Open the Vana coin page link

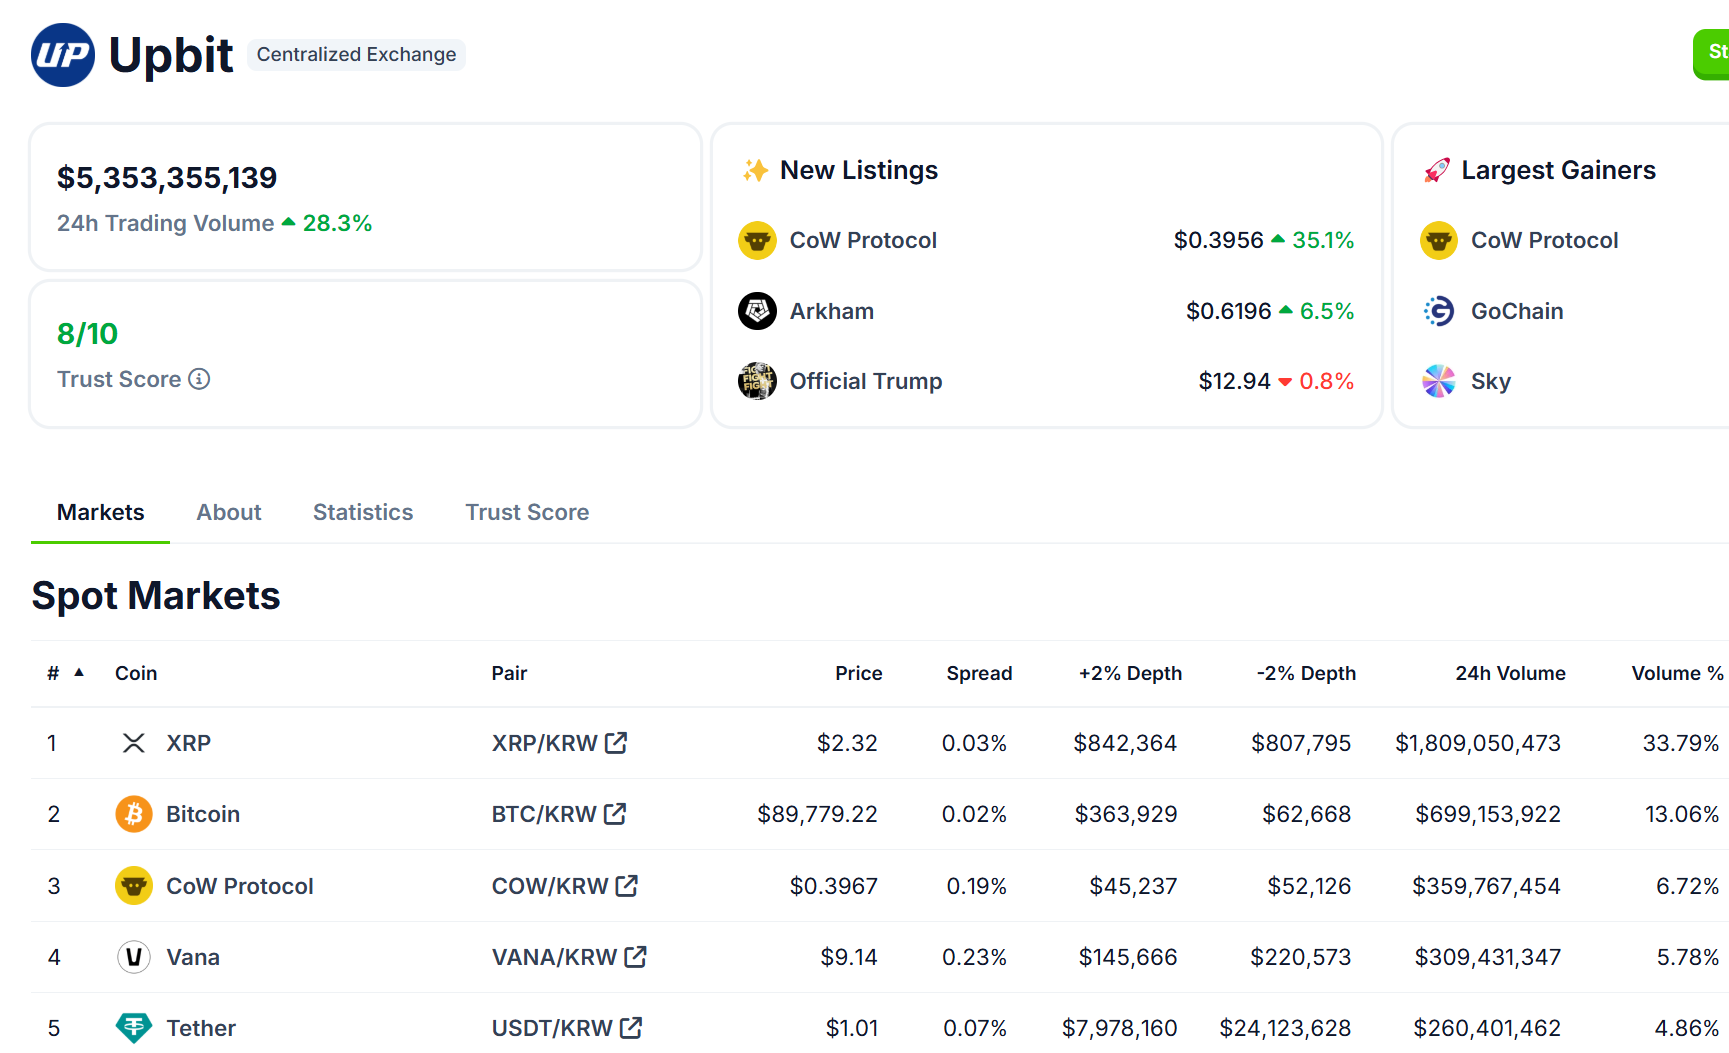click(x=193, y=957)
